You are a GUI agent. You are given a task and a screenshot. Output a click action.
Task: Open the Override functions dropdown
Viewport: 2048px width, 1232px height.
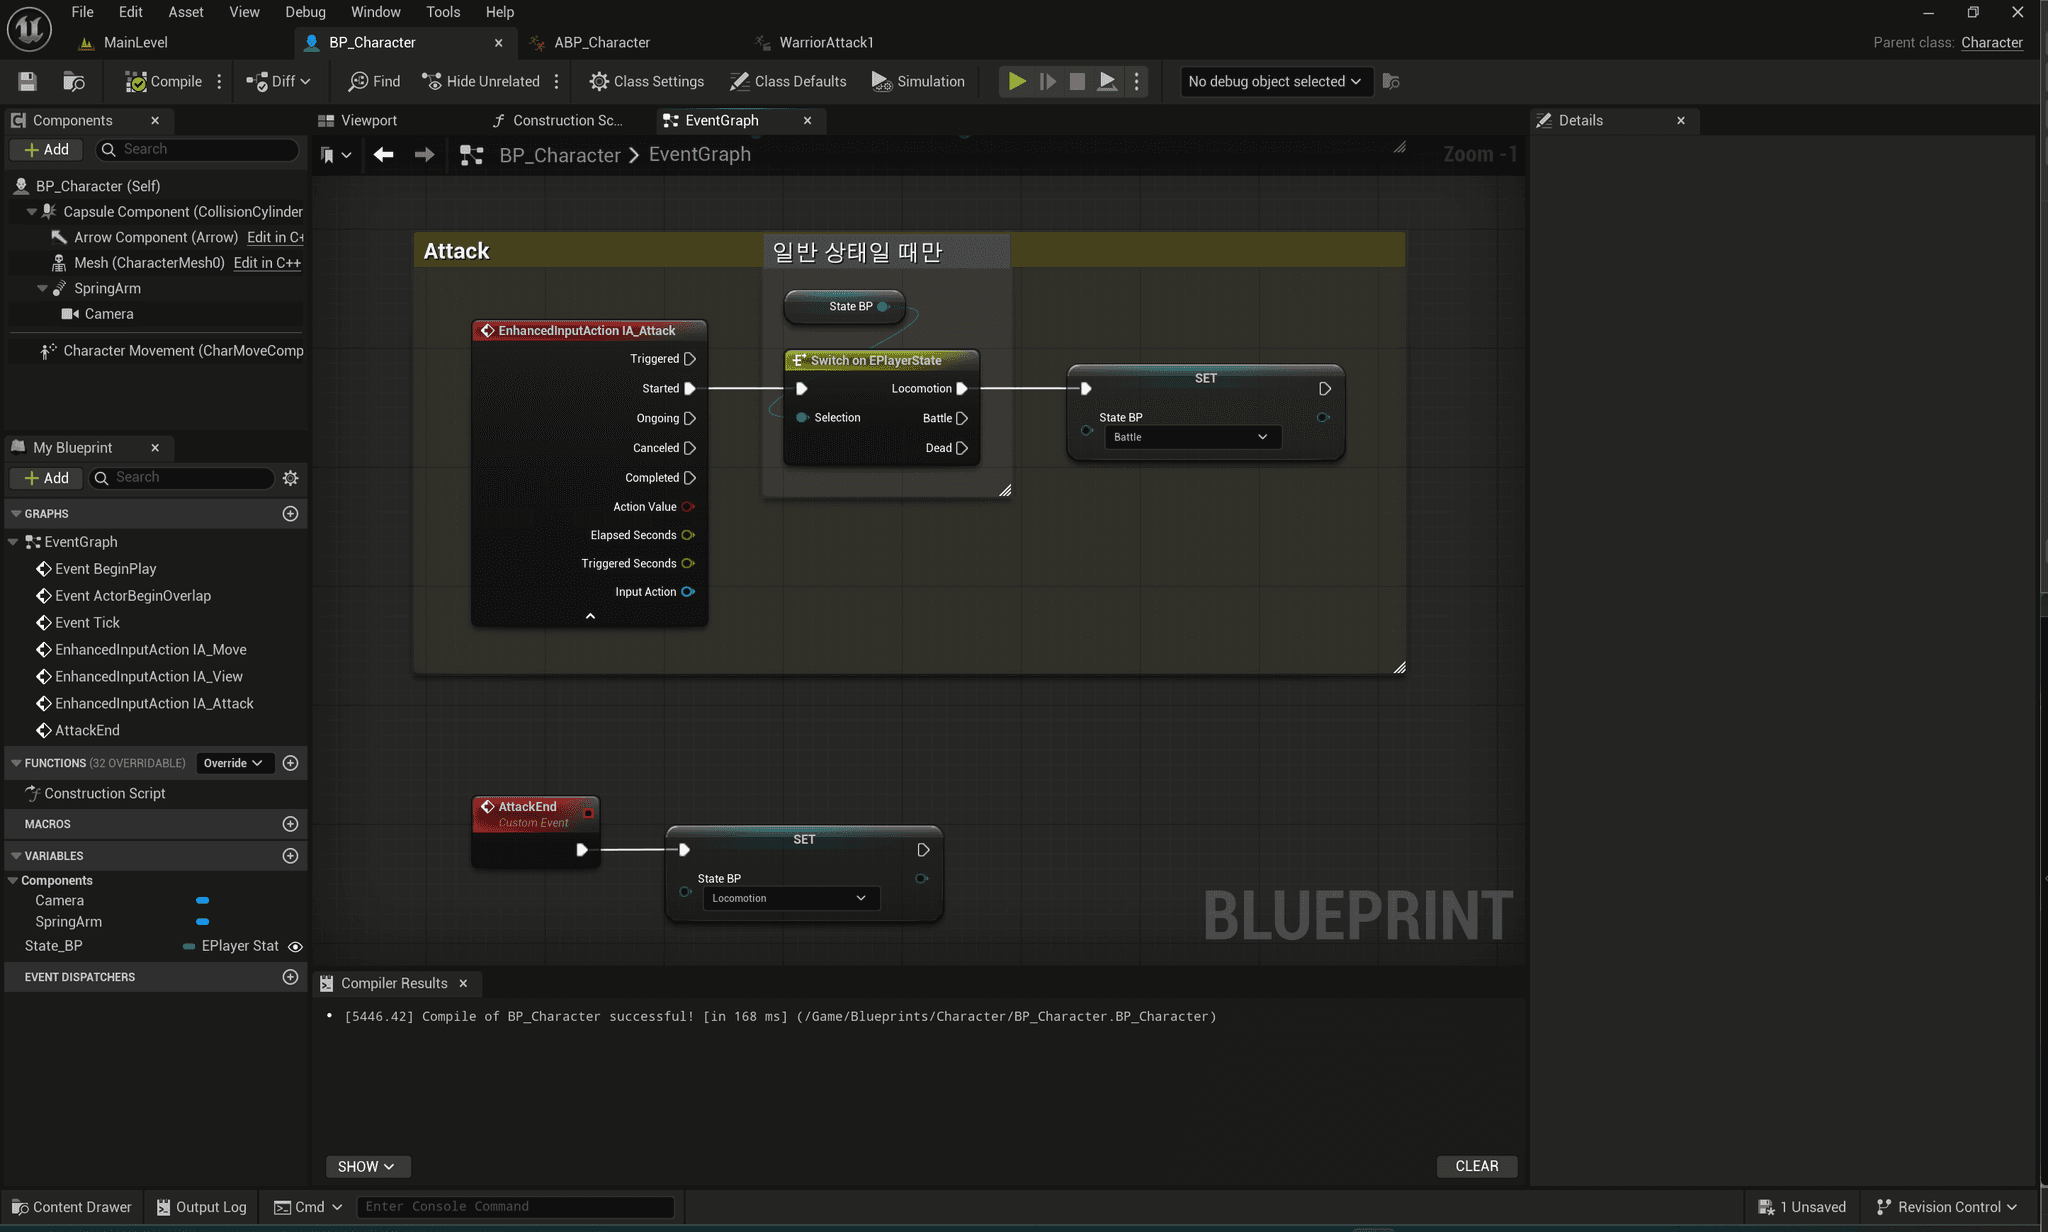click(232, 763)
